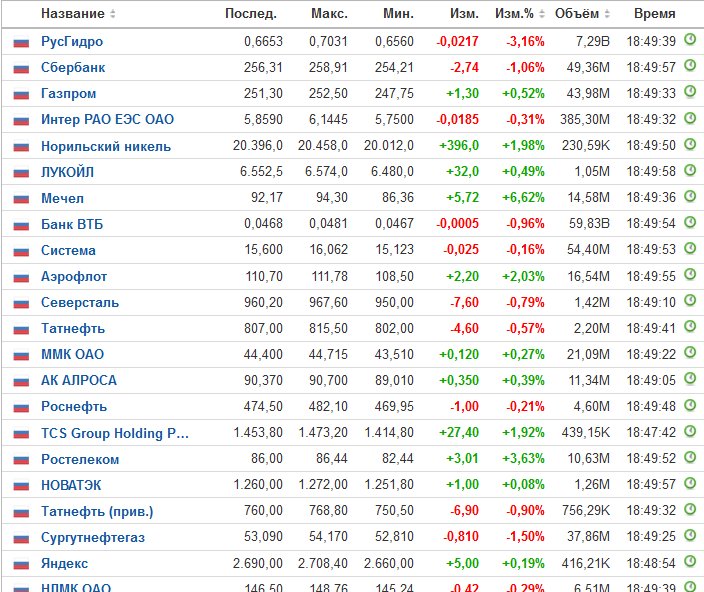The image size is (704, 592).
Task: Select Интер РАО volume 385,30M
Action: (x=585, y=119)
